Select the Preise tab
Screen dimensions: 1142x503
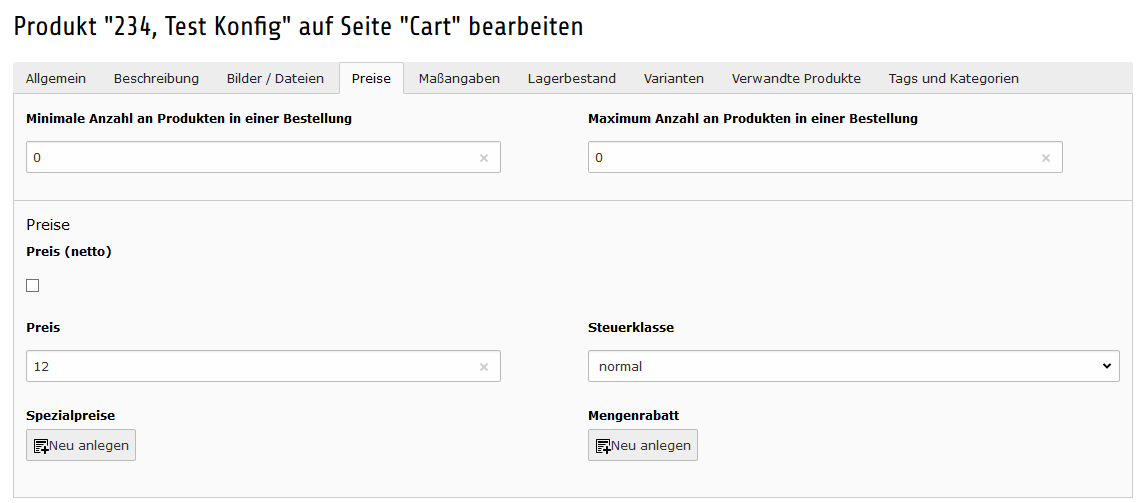click(371, 79)
